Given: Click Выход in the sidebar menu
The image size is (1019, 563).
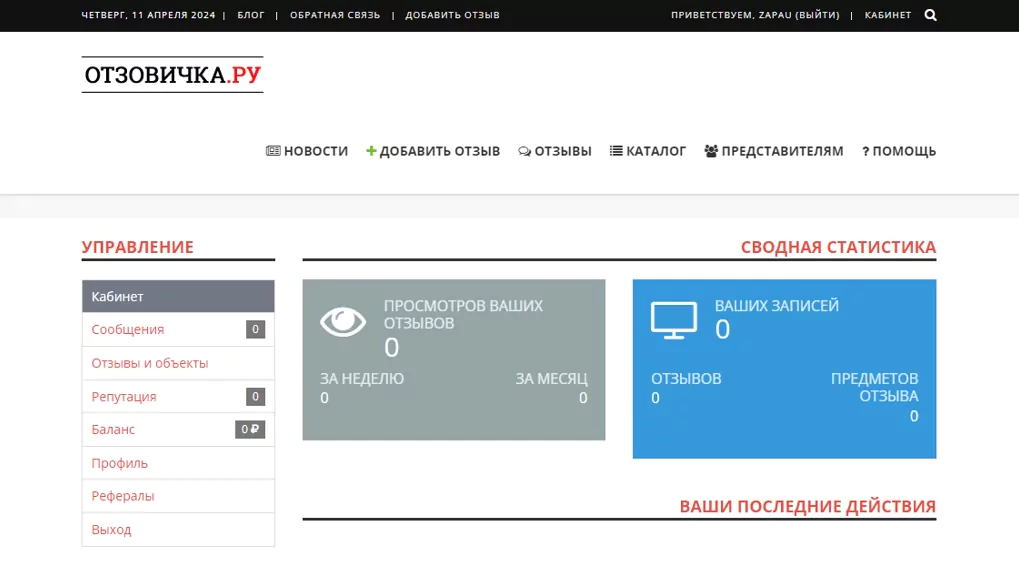Looking at the screenshot, I should (178, 530).
